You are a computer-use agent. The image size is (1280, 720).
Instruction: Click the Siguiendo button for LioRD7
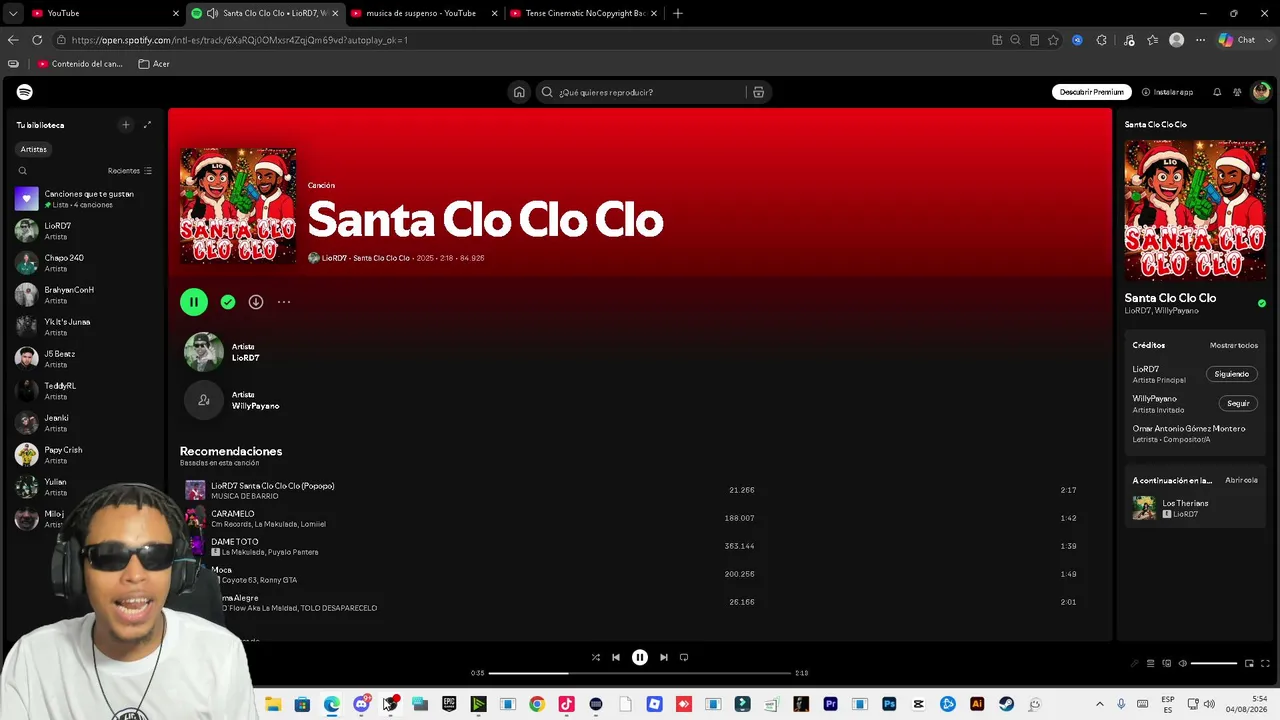(x=1232, y=374)
